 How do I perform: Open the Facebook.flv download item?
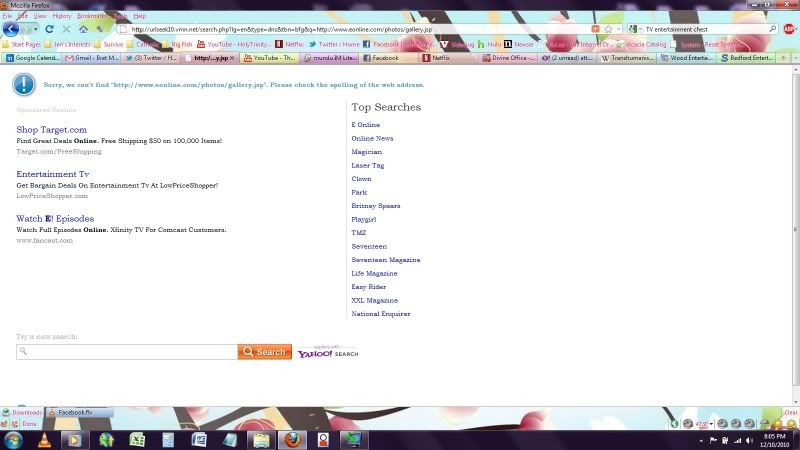click(x=79, y=412)
